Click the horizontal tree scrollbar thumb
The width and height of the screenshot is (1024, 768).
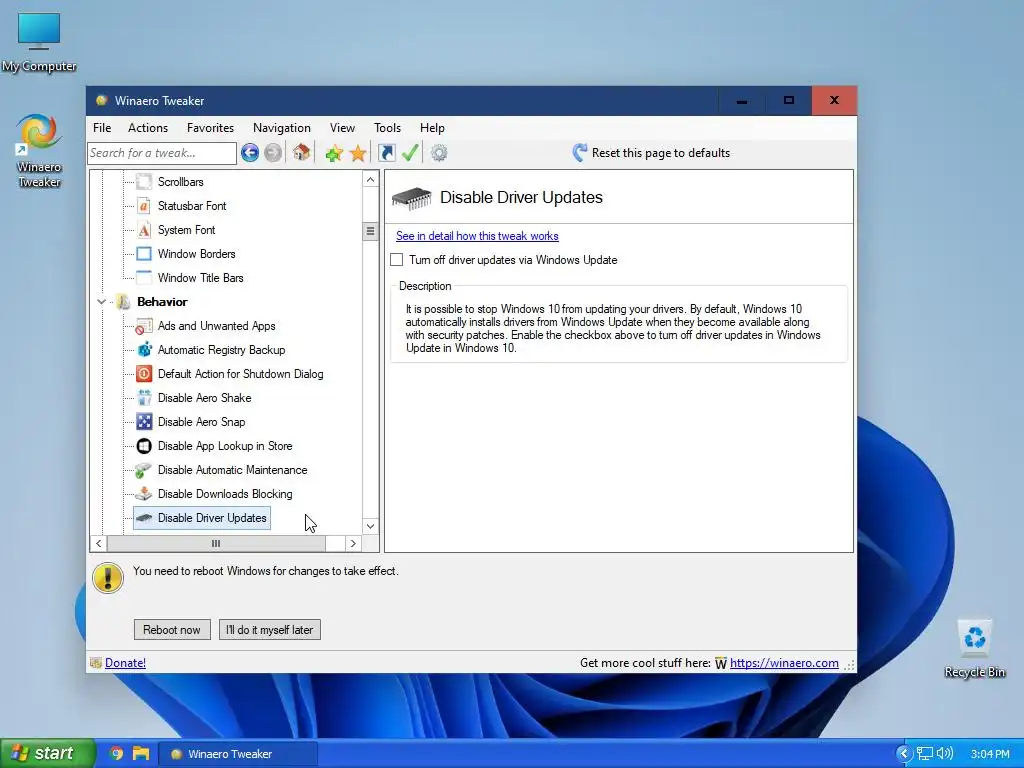tap(216, 543)
